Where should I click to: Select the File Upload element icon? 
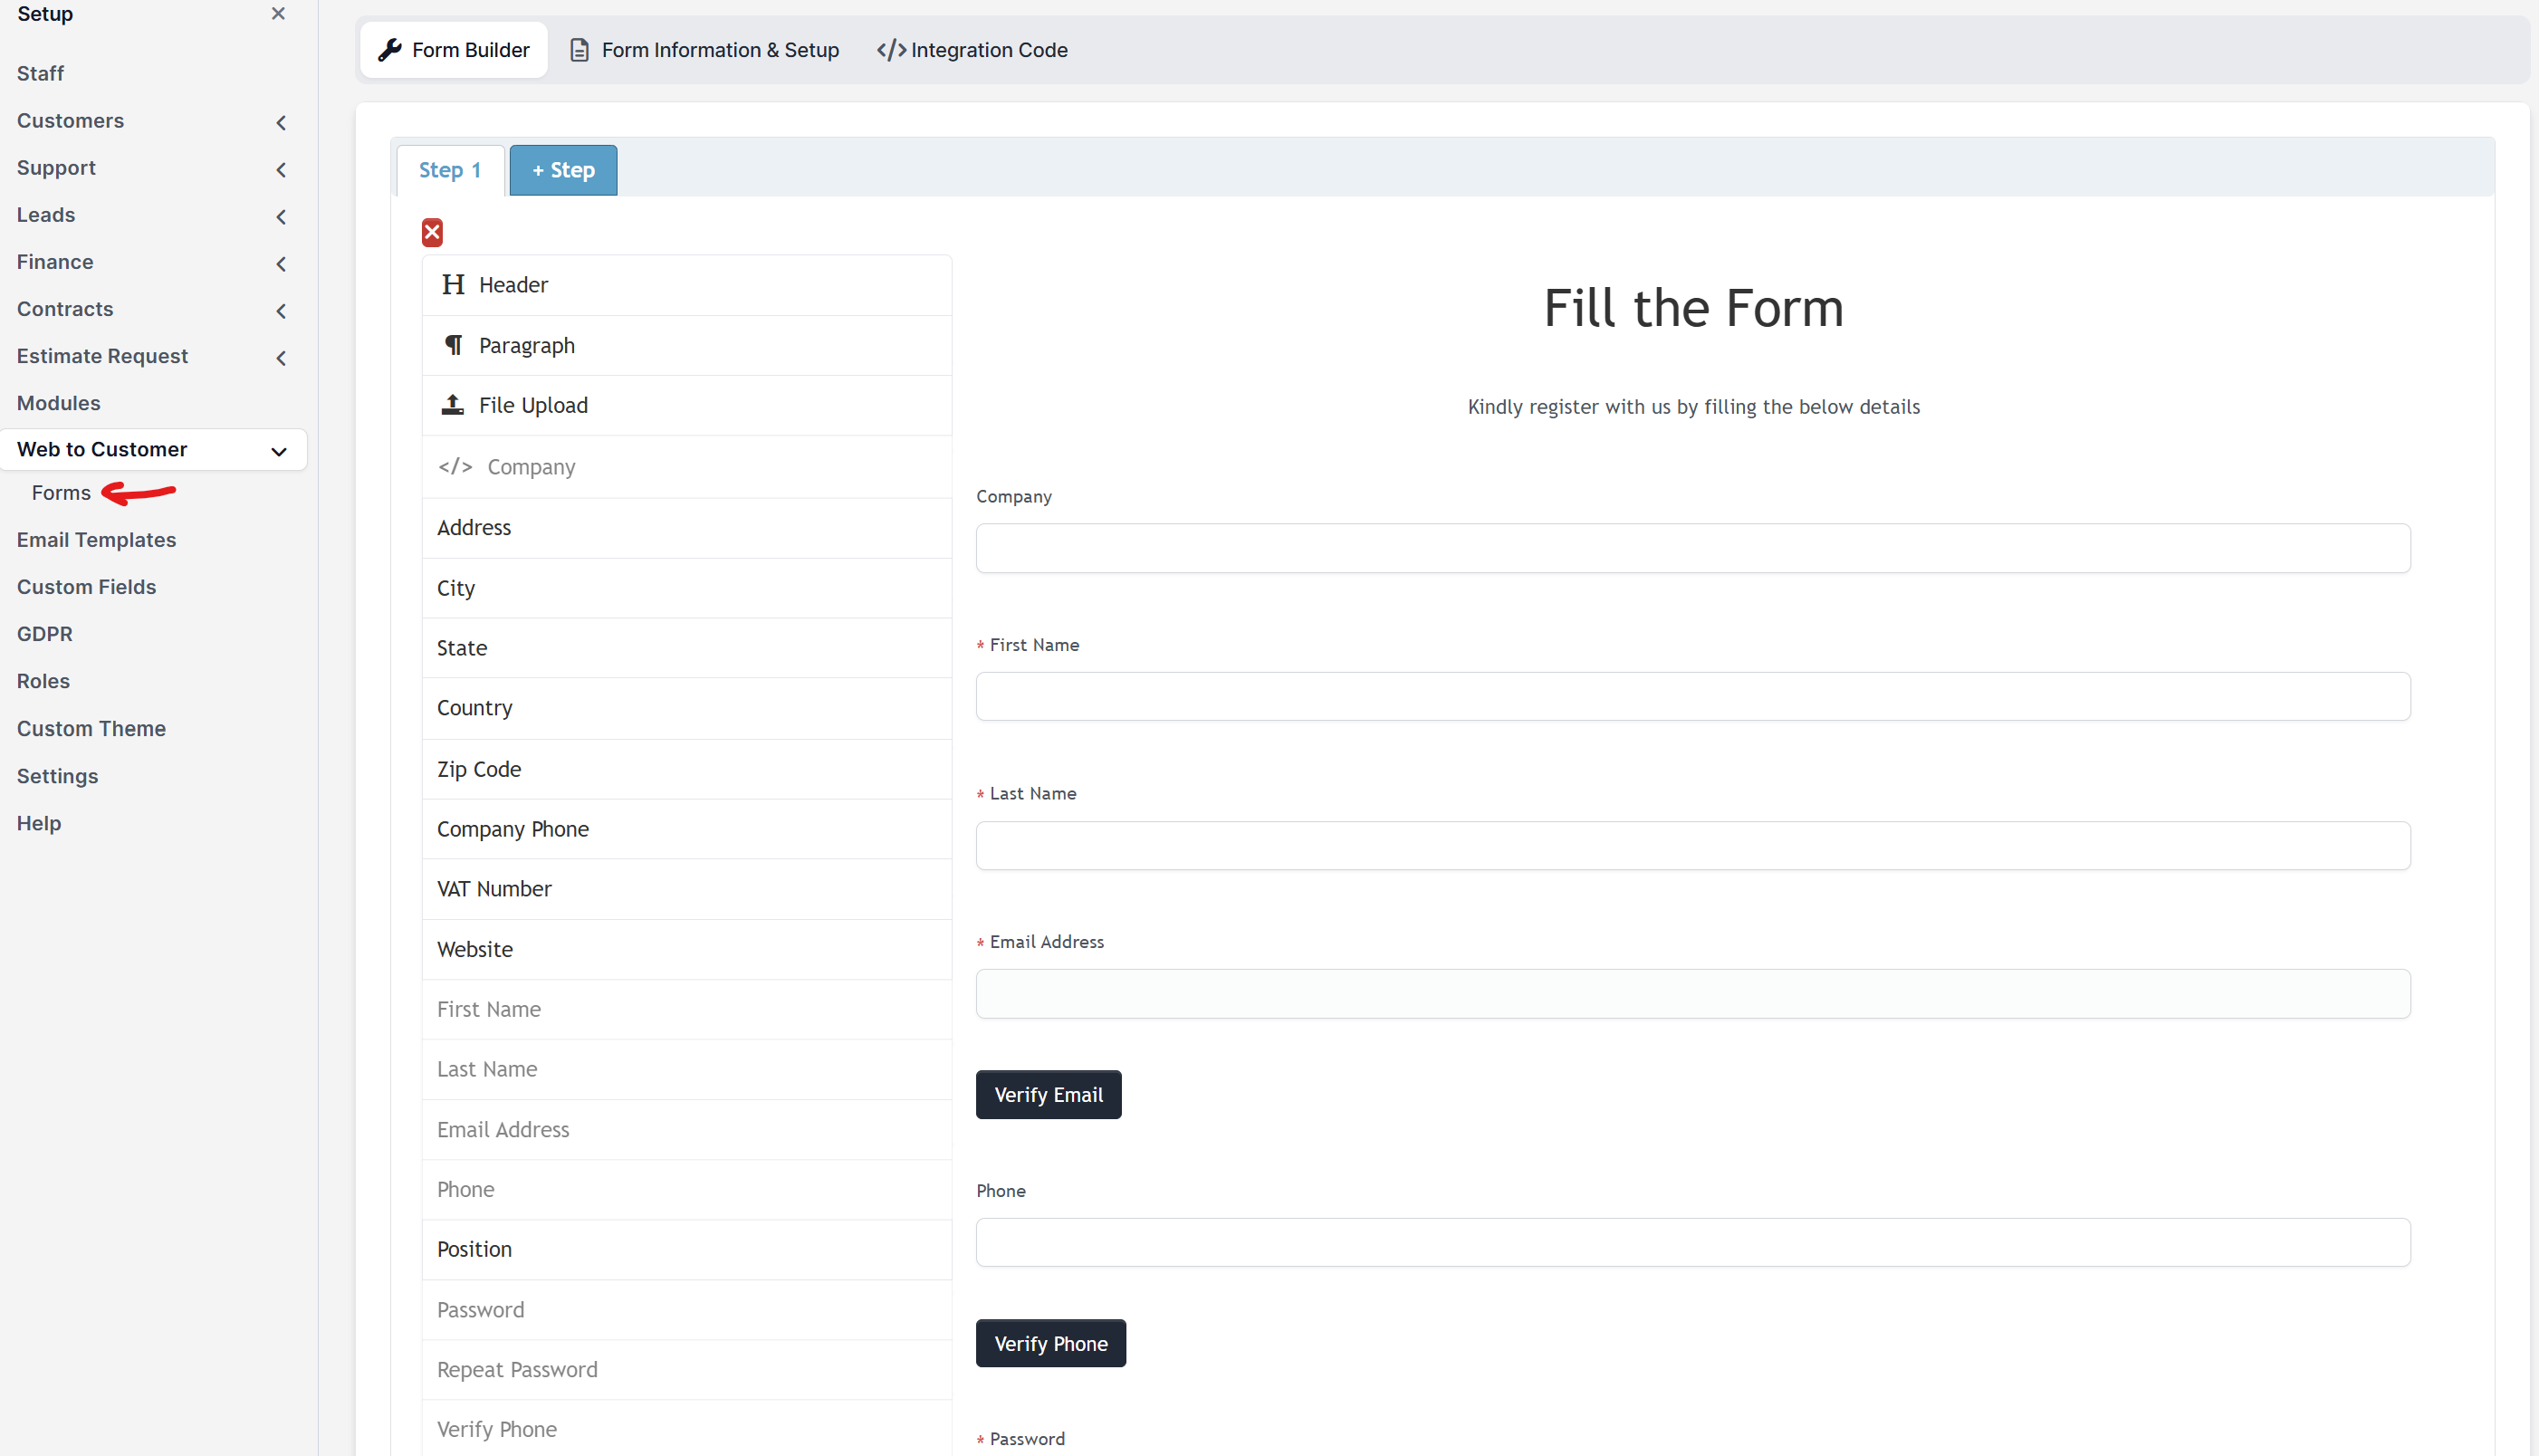pos(452,404)
